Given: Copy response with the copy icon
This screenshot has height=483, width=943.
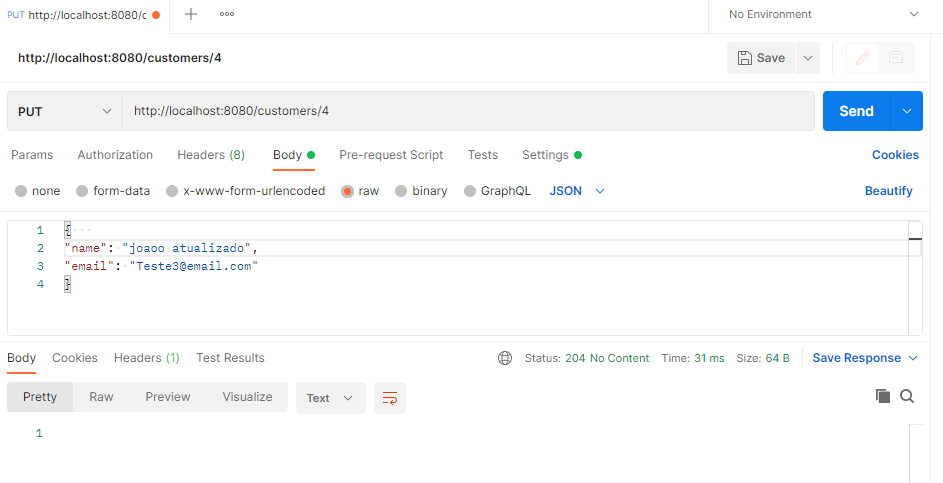Looking at the screenshot, I should 882,396.
